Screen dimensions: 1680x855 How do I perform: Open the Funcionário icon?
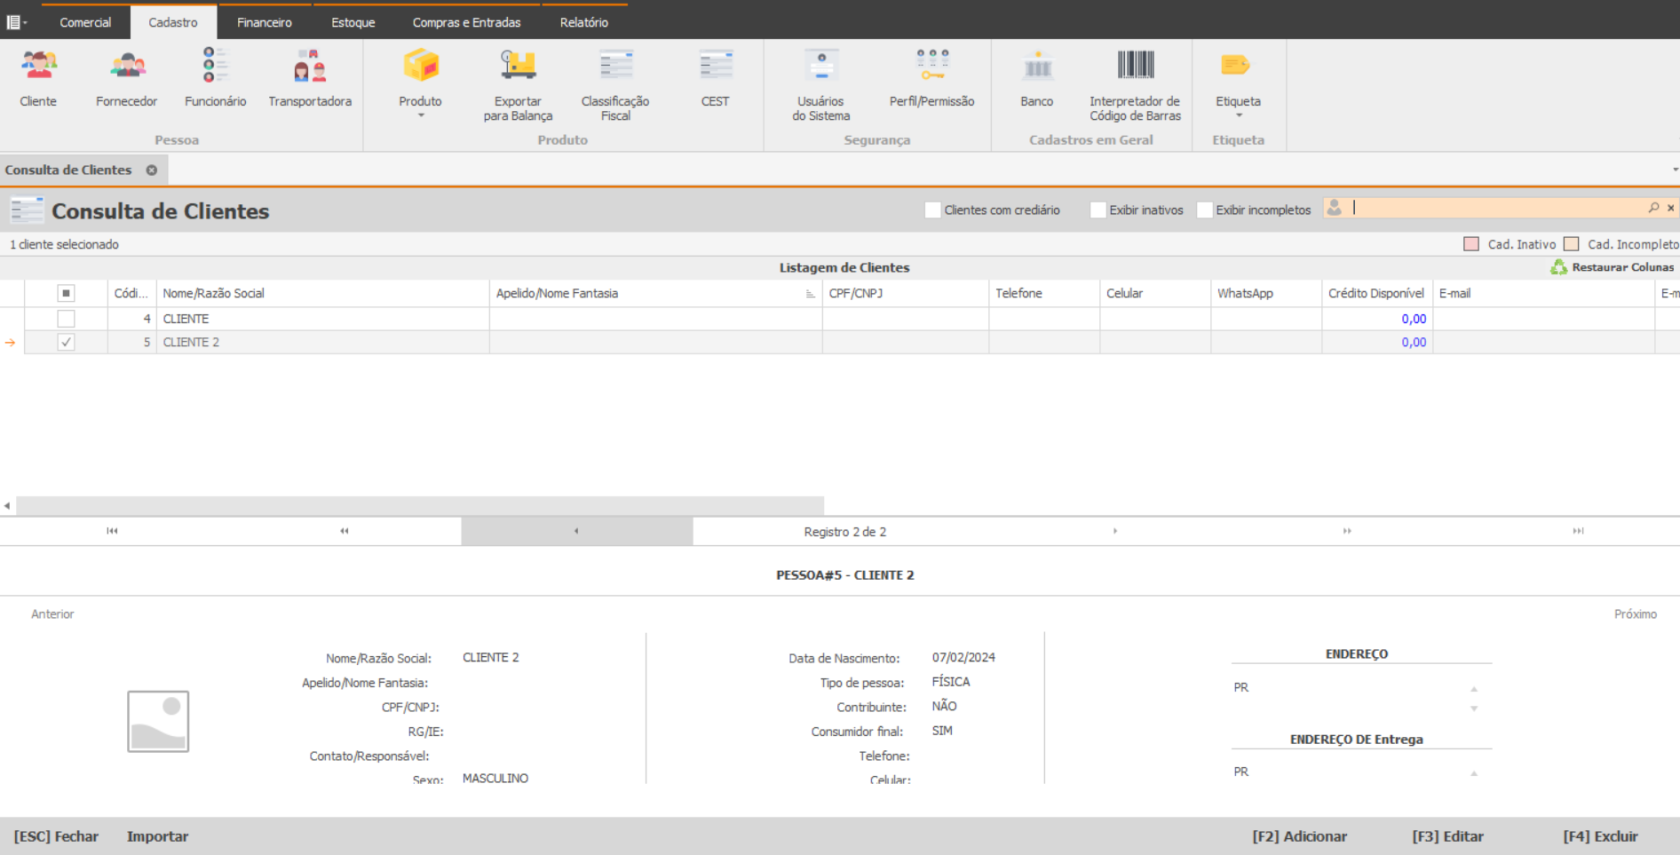(x=215, y=66)
